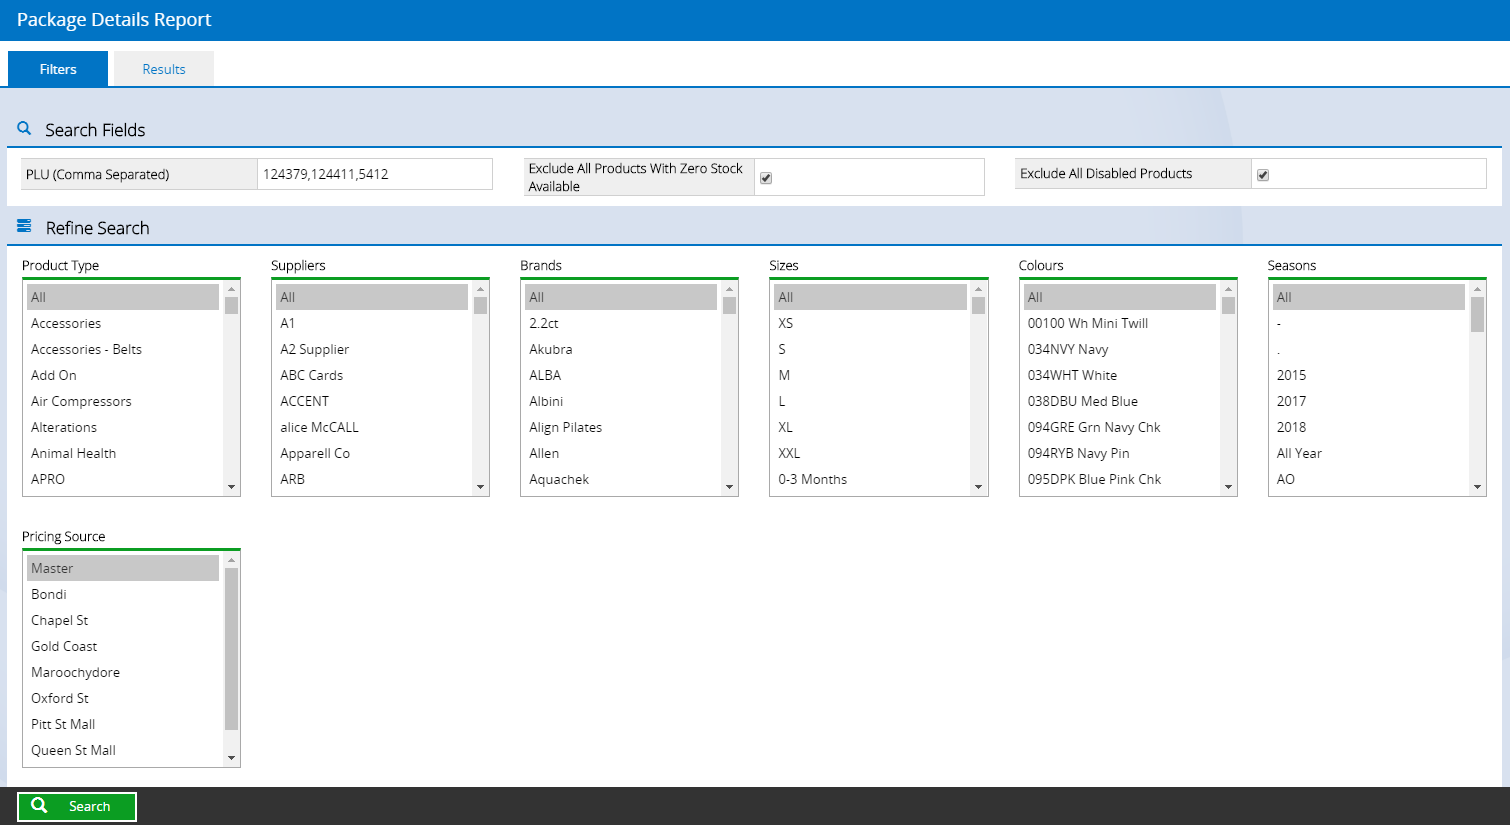Select Animal Health product type
This screenshot has height=825, width=1510.
click(123, 453)
